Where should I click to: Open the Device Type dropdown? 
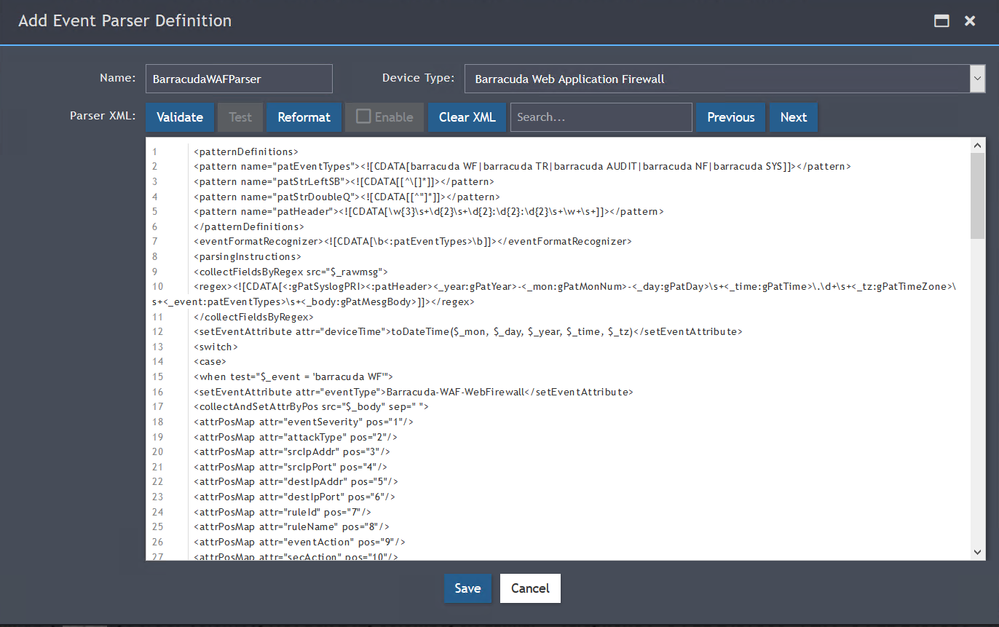pyautogui.click(x=724, y=79)
